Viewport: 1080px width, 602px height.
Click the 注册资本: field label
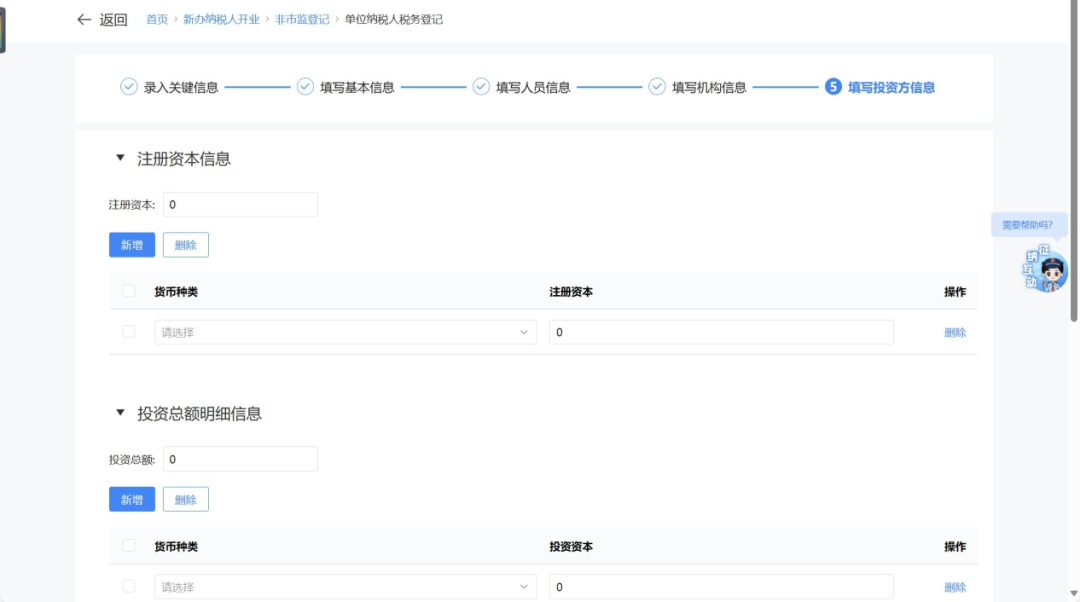tap(132, 205)
